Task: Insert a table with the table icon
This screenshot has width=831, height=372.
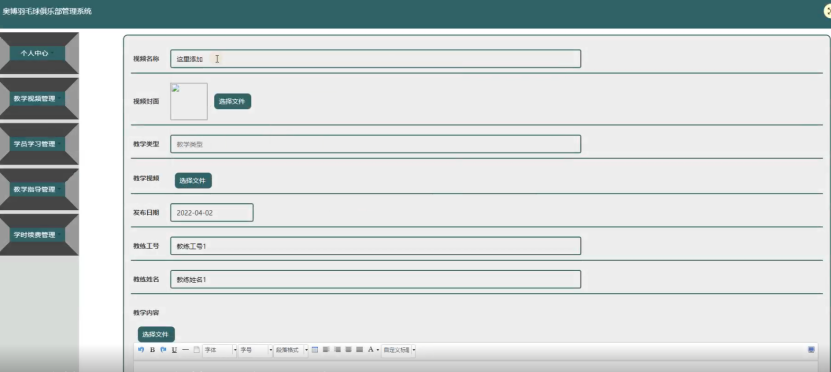Action: coord(315,350)
